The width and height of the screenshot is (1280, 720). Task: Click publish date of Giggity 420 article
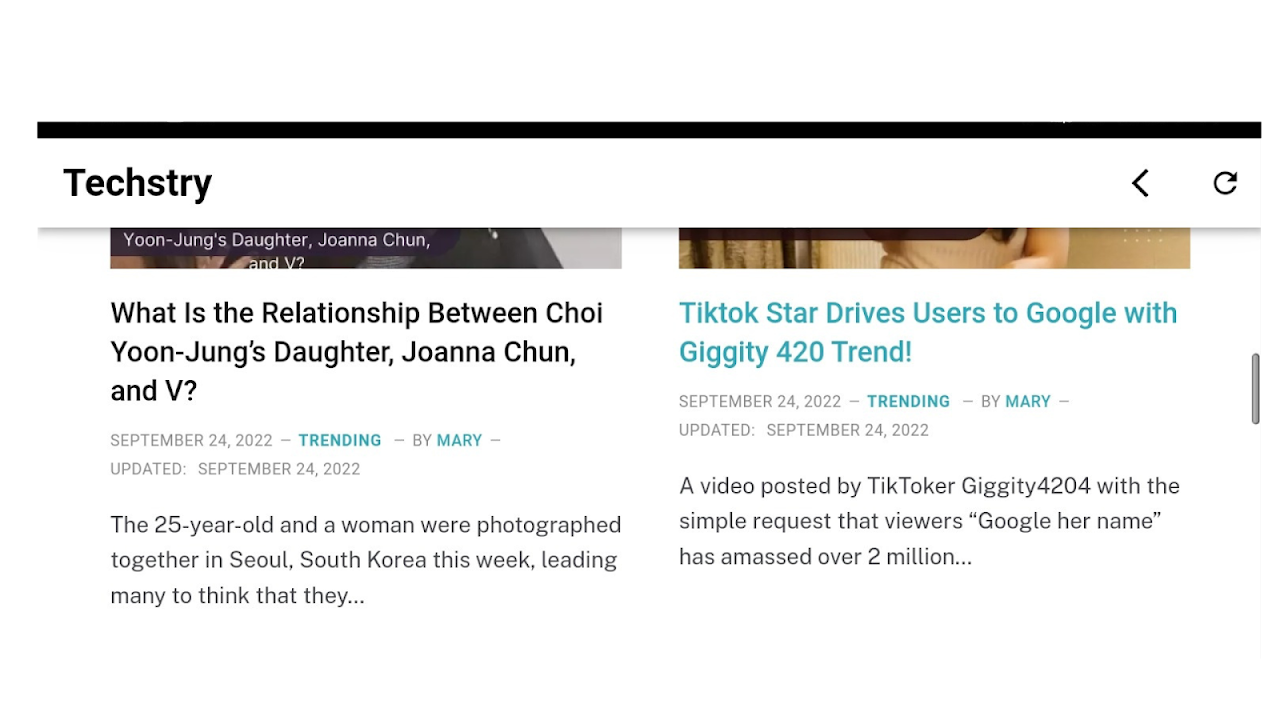click(x=759, y=401)
